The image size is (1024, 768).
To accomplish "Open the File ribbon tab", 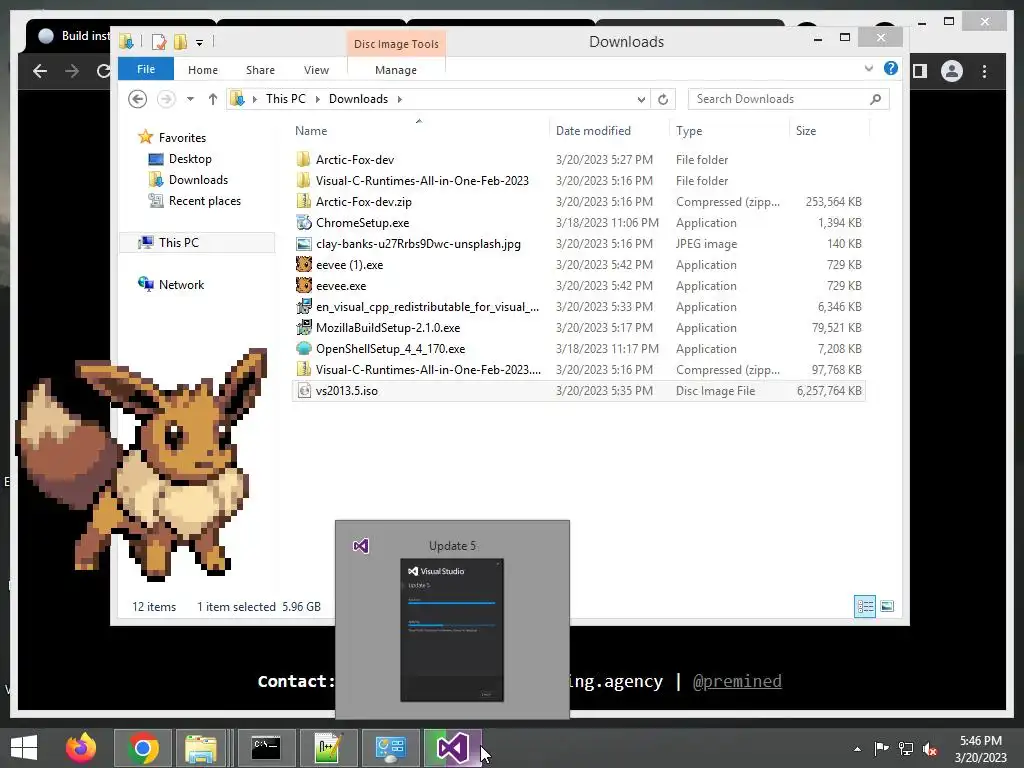I will point(146,69).
